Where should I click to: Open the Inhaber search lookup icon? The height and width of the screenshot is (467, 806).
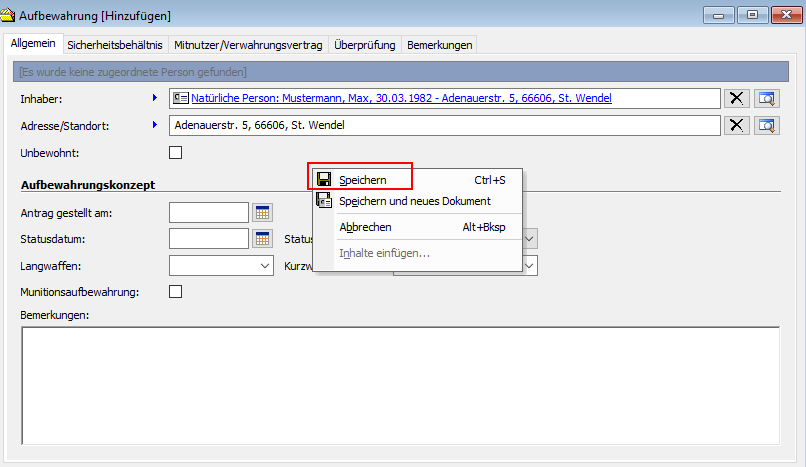(x=767, y=98)
